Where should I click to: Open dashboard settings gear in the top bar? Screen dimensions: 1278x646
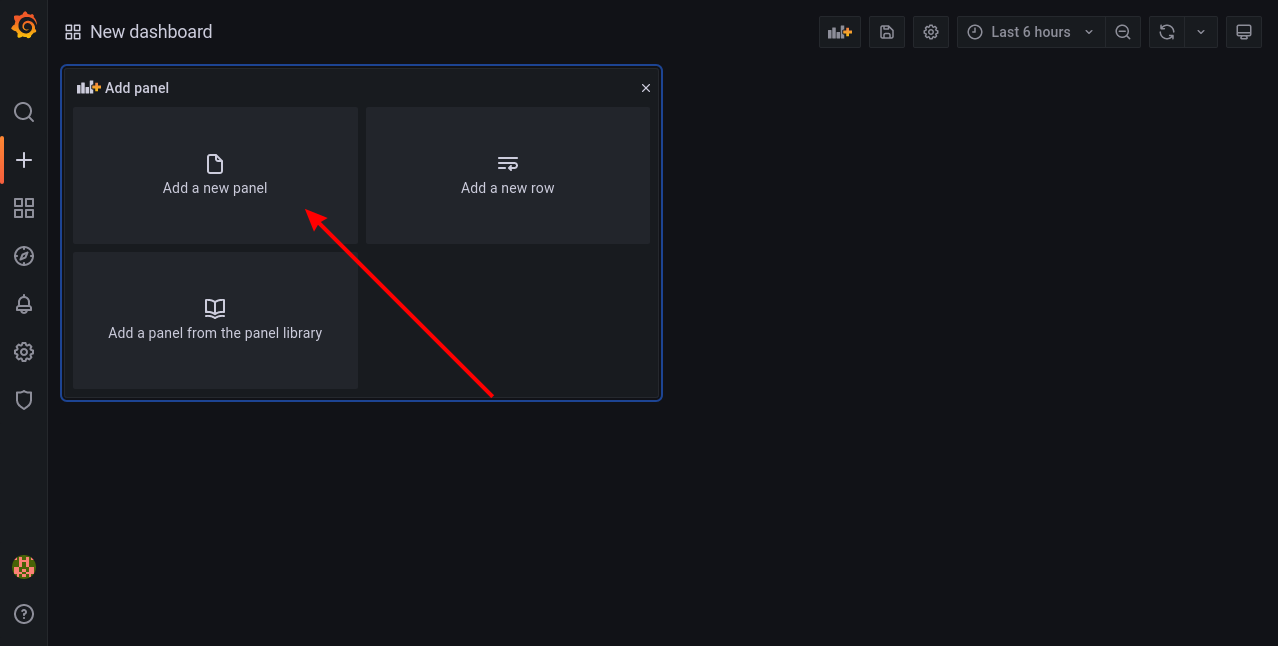pos(931,32)
